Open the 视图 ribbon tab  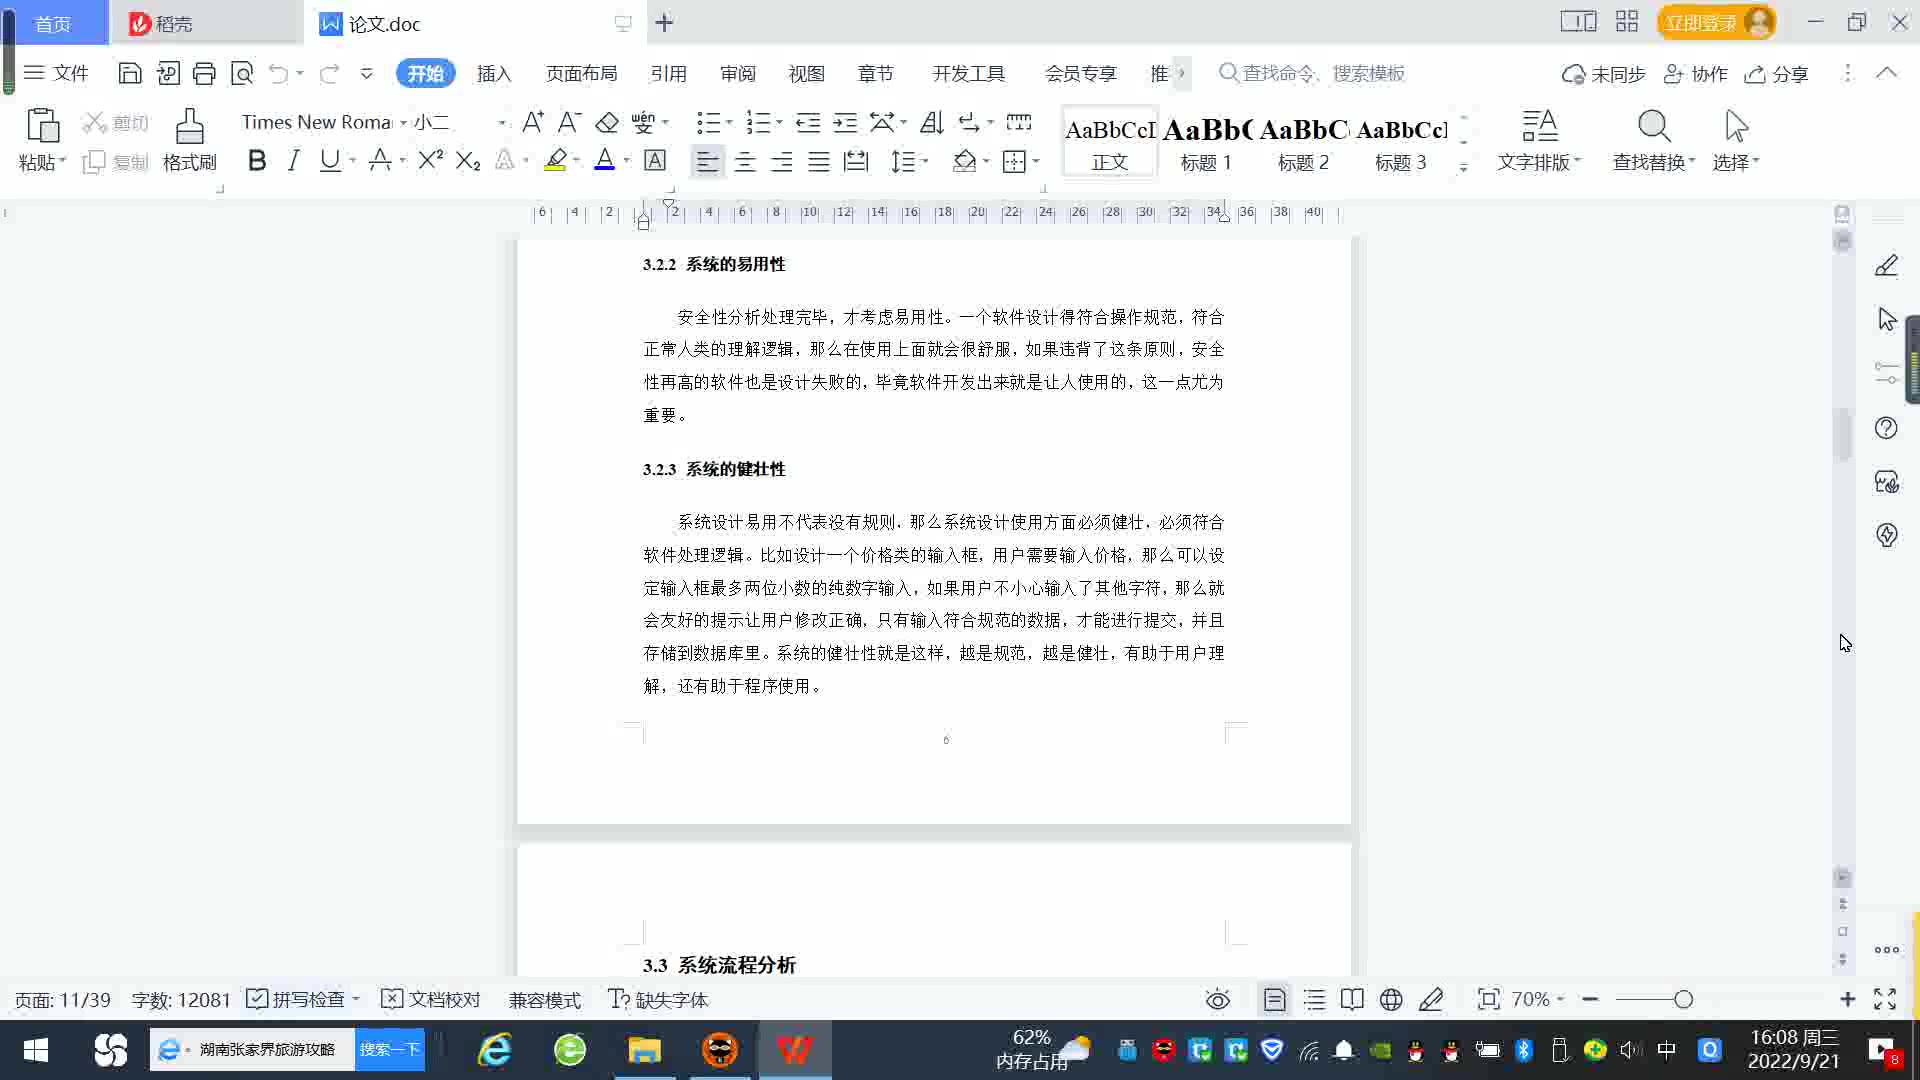pos(806,73)
